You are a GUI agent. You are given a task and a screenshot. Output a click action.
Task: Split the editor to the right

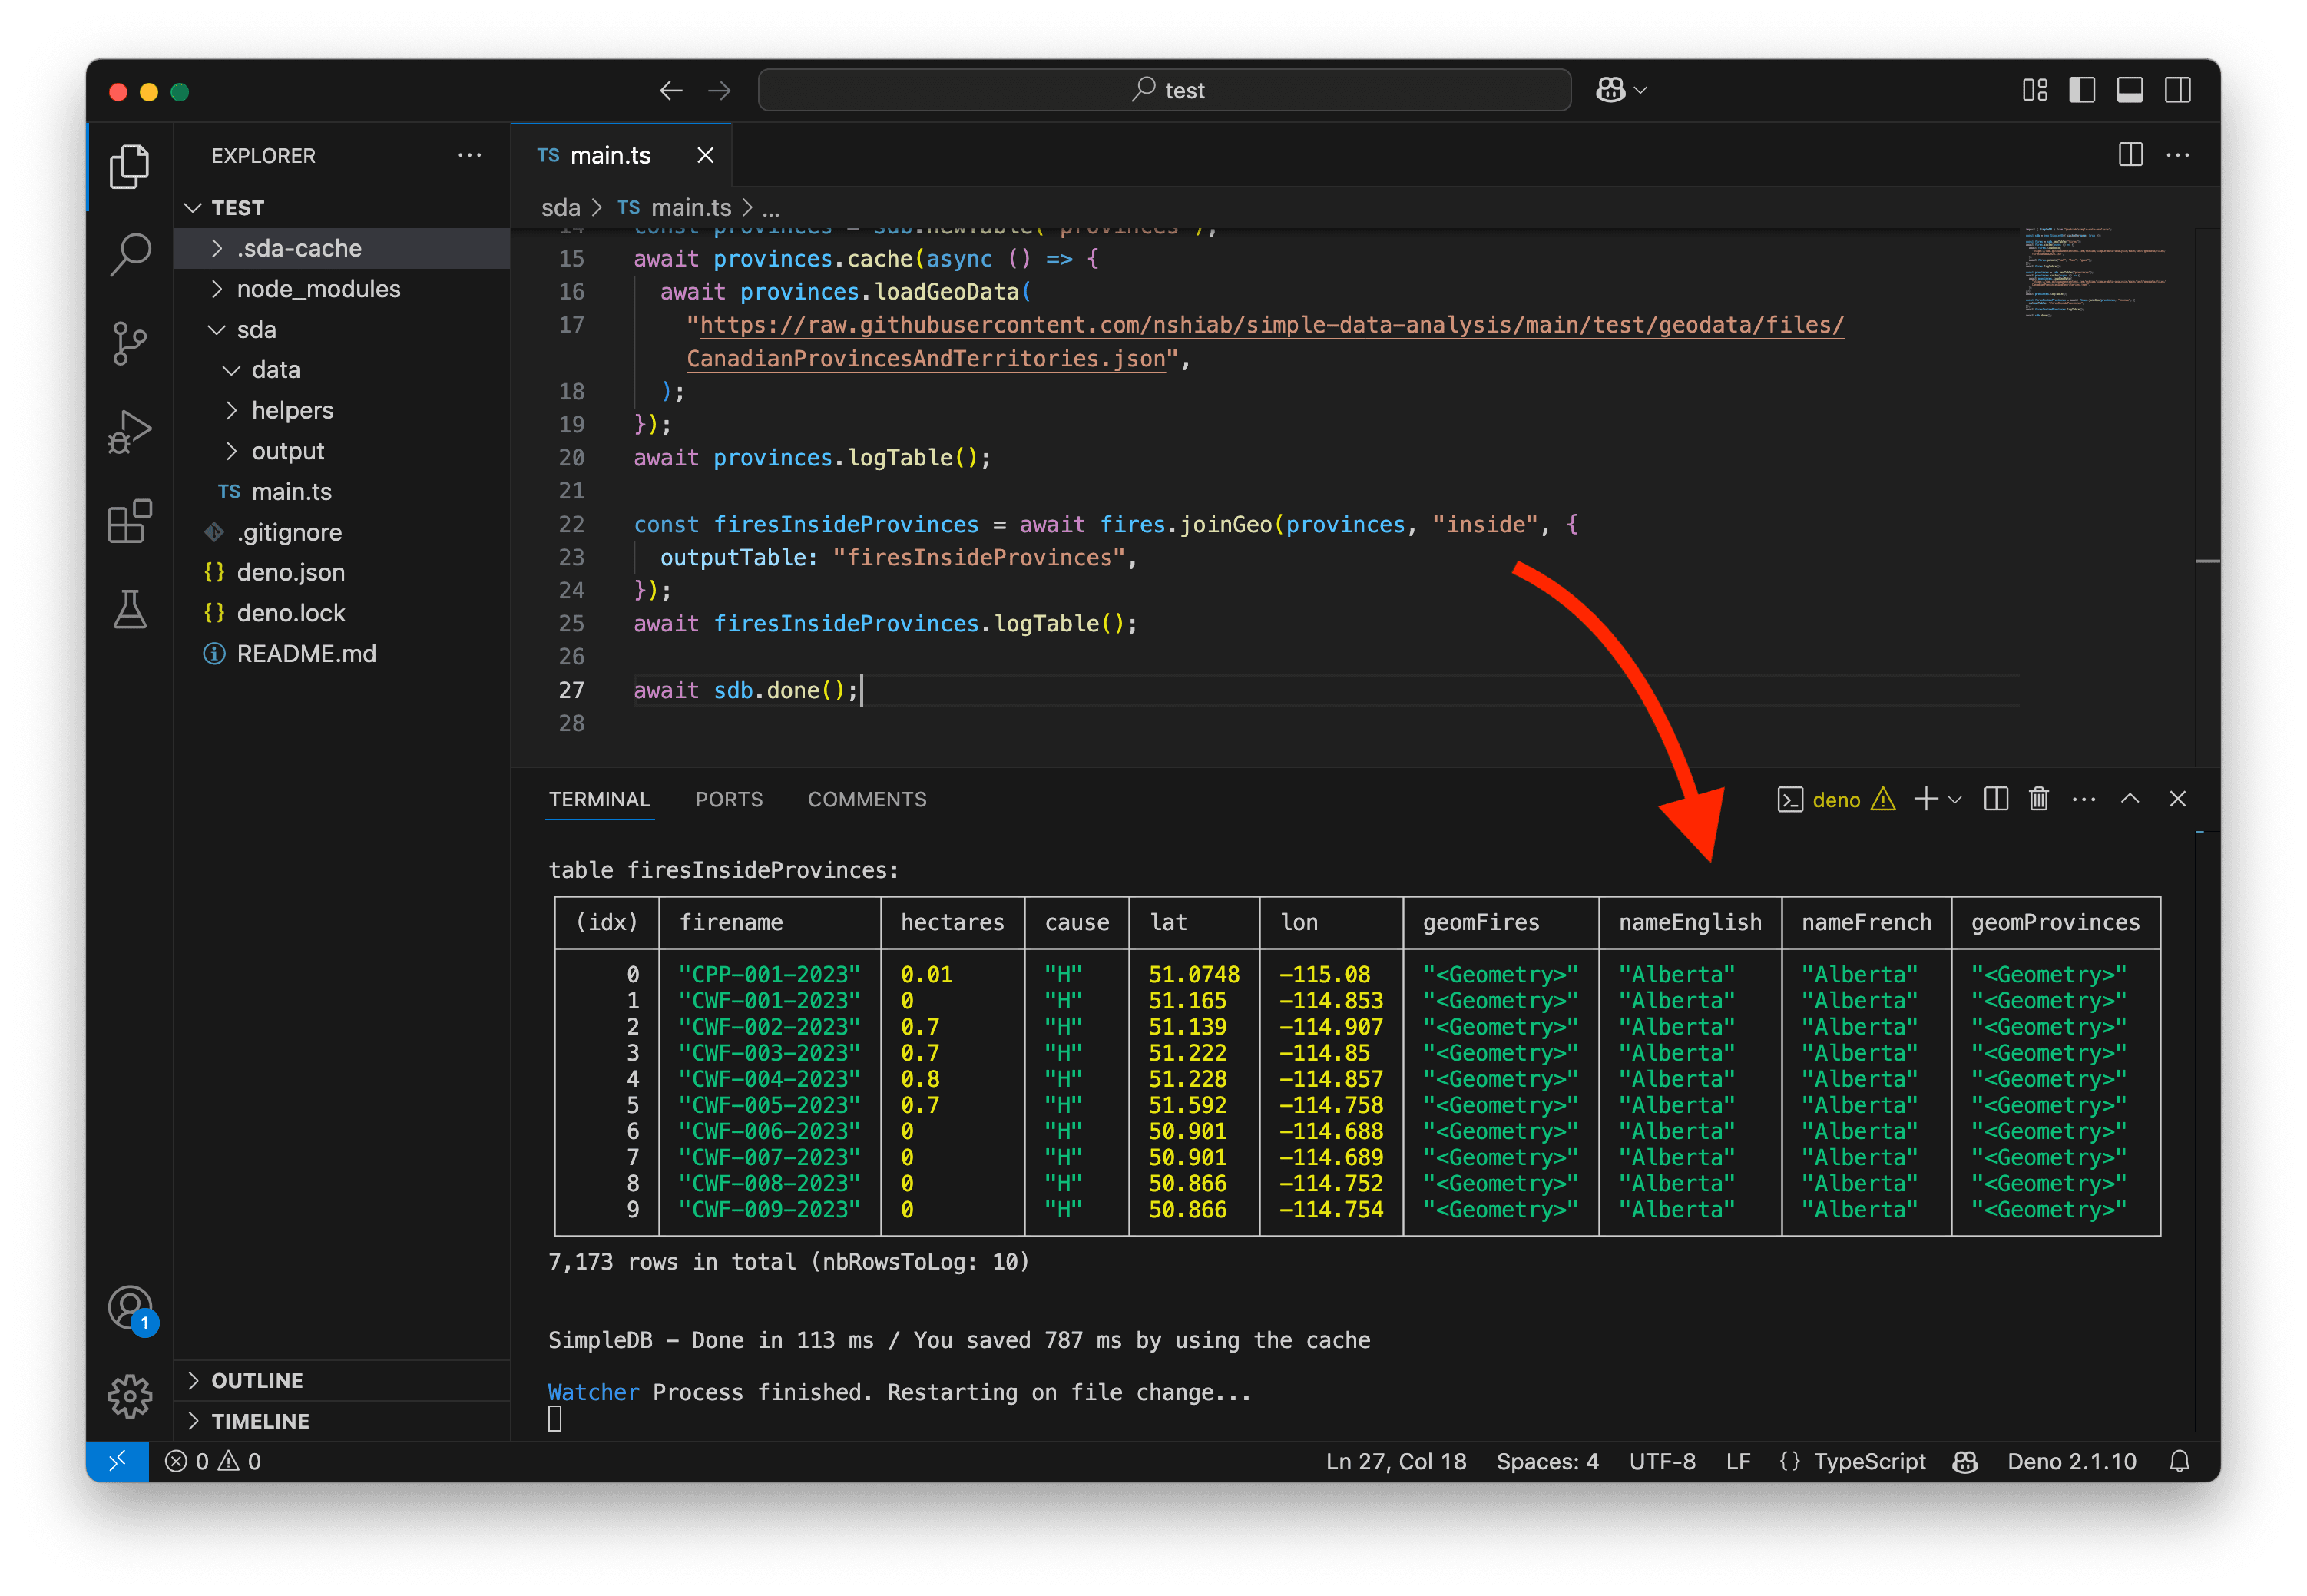[2131, 155]
